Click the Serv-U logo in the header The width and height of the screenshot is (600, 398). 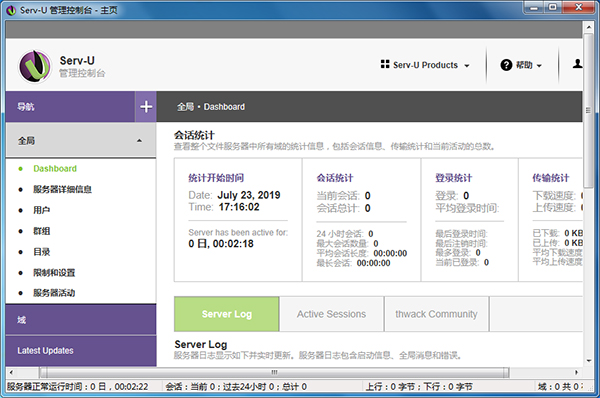click(34, 66)
